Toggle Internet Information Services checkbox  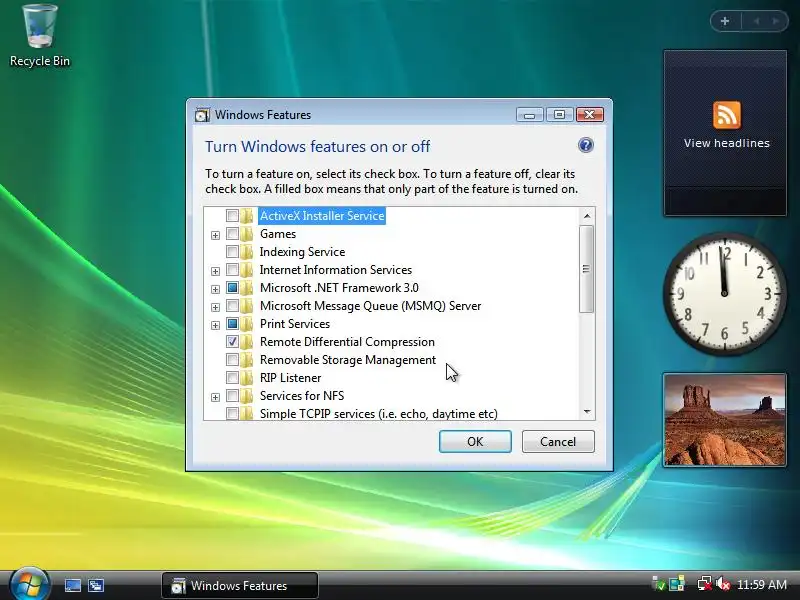[232, 269]
